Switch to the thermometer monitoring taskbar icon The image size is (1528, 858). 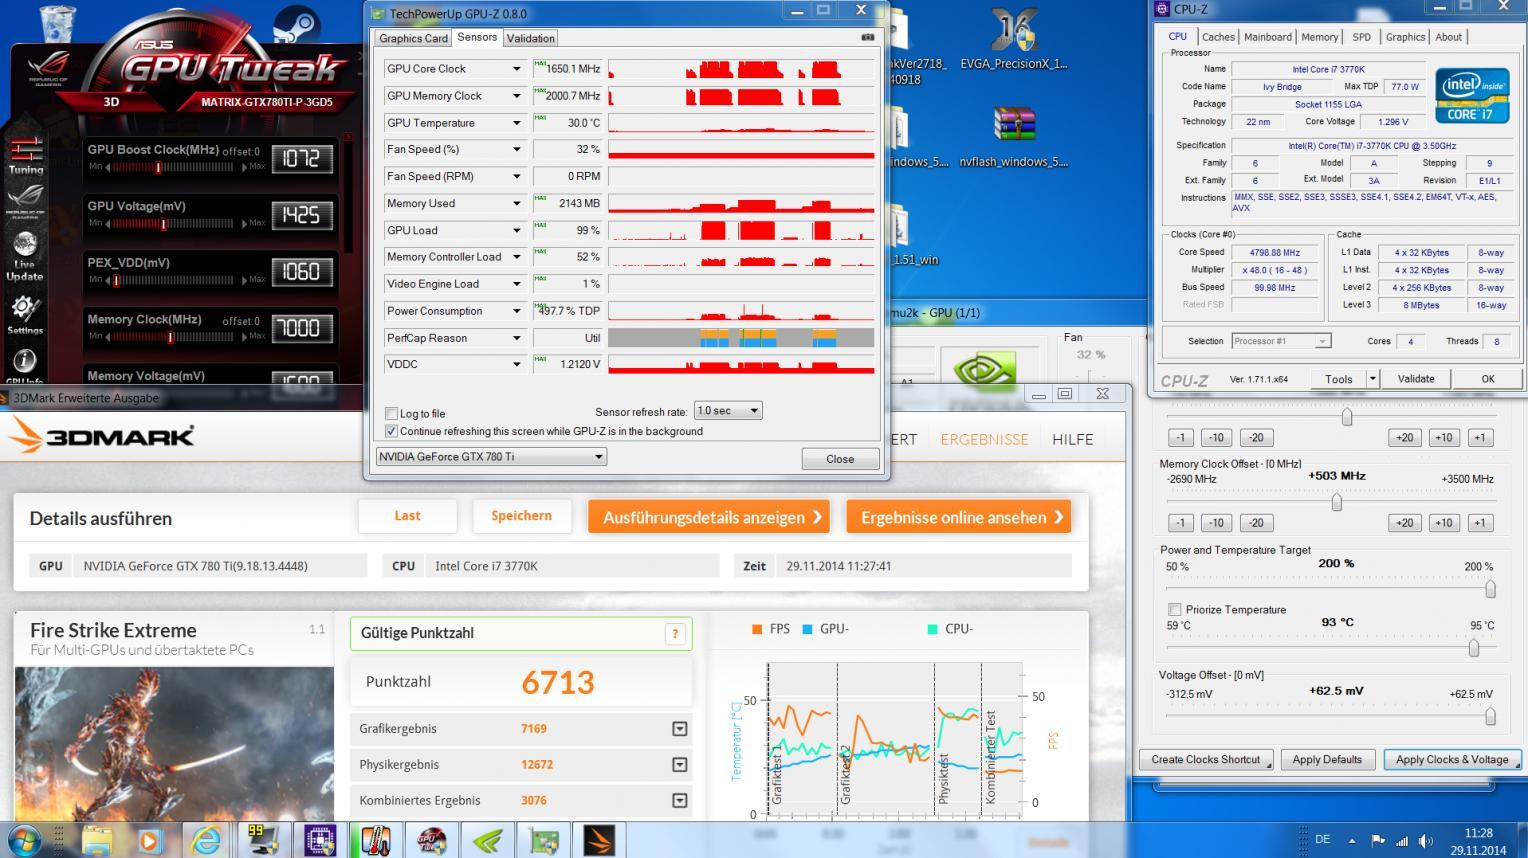[375, 841]
